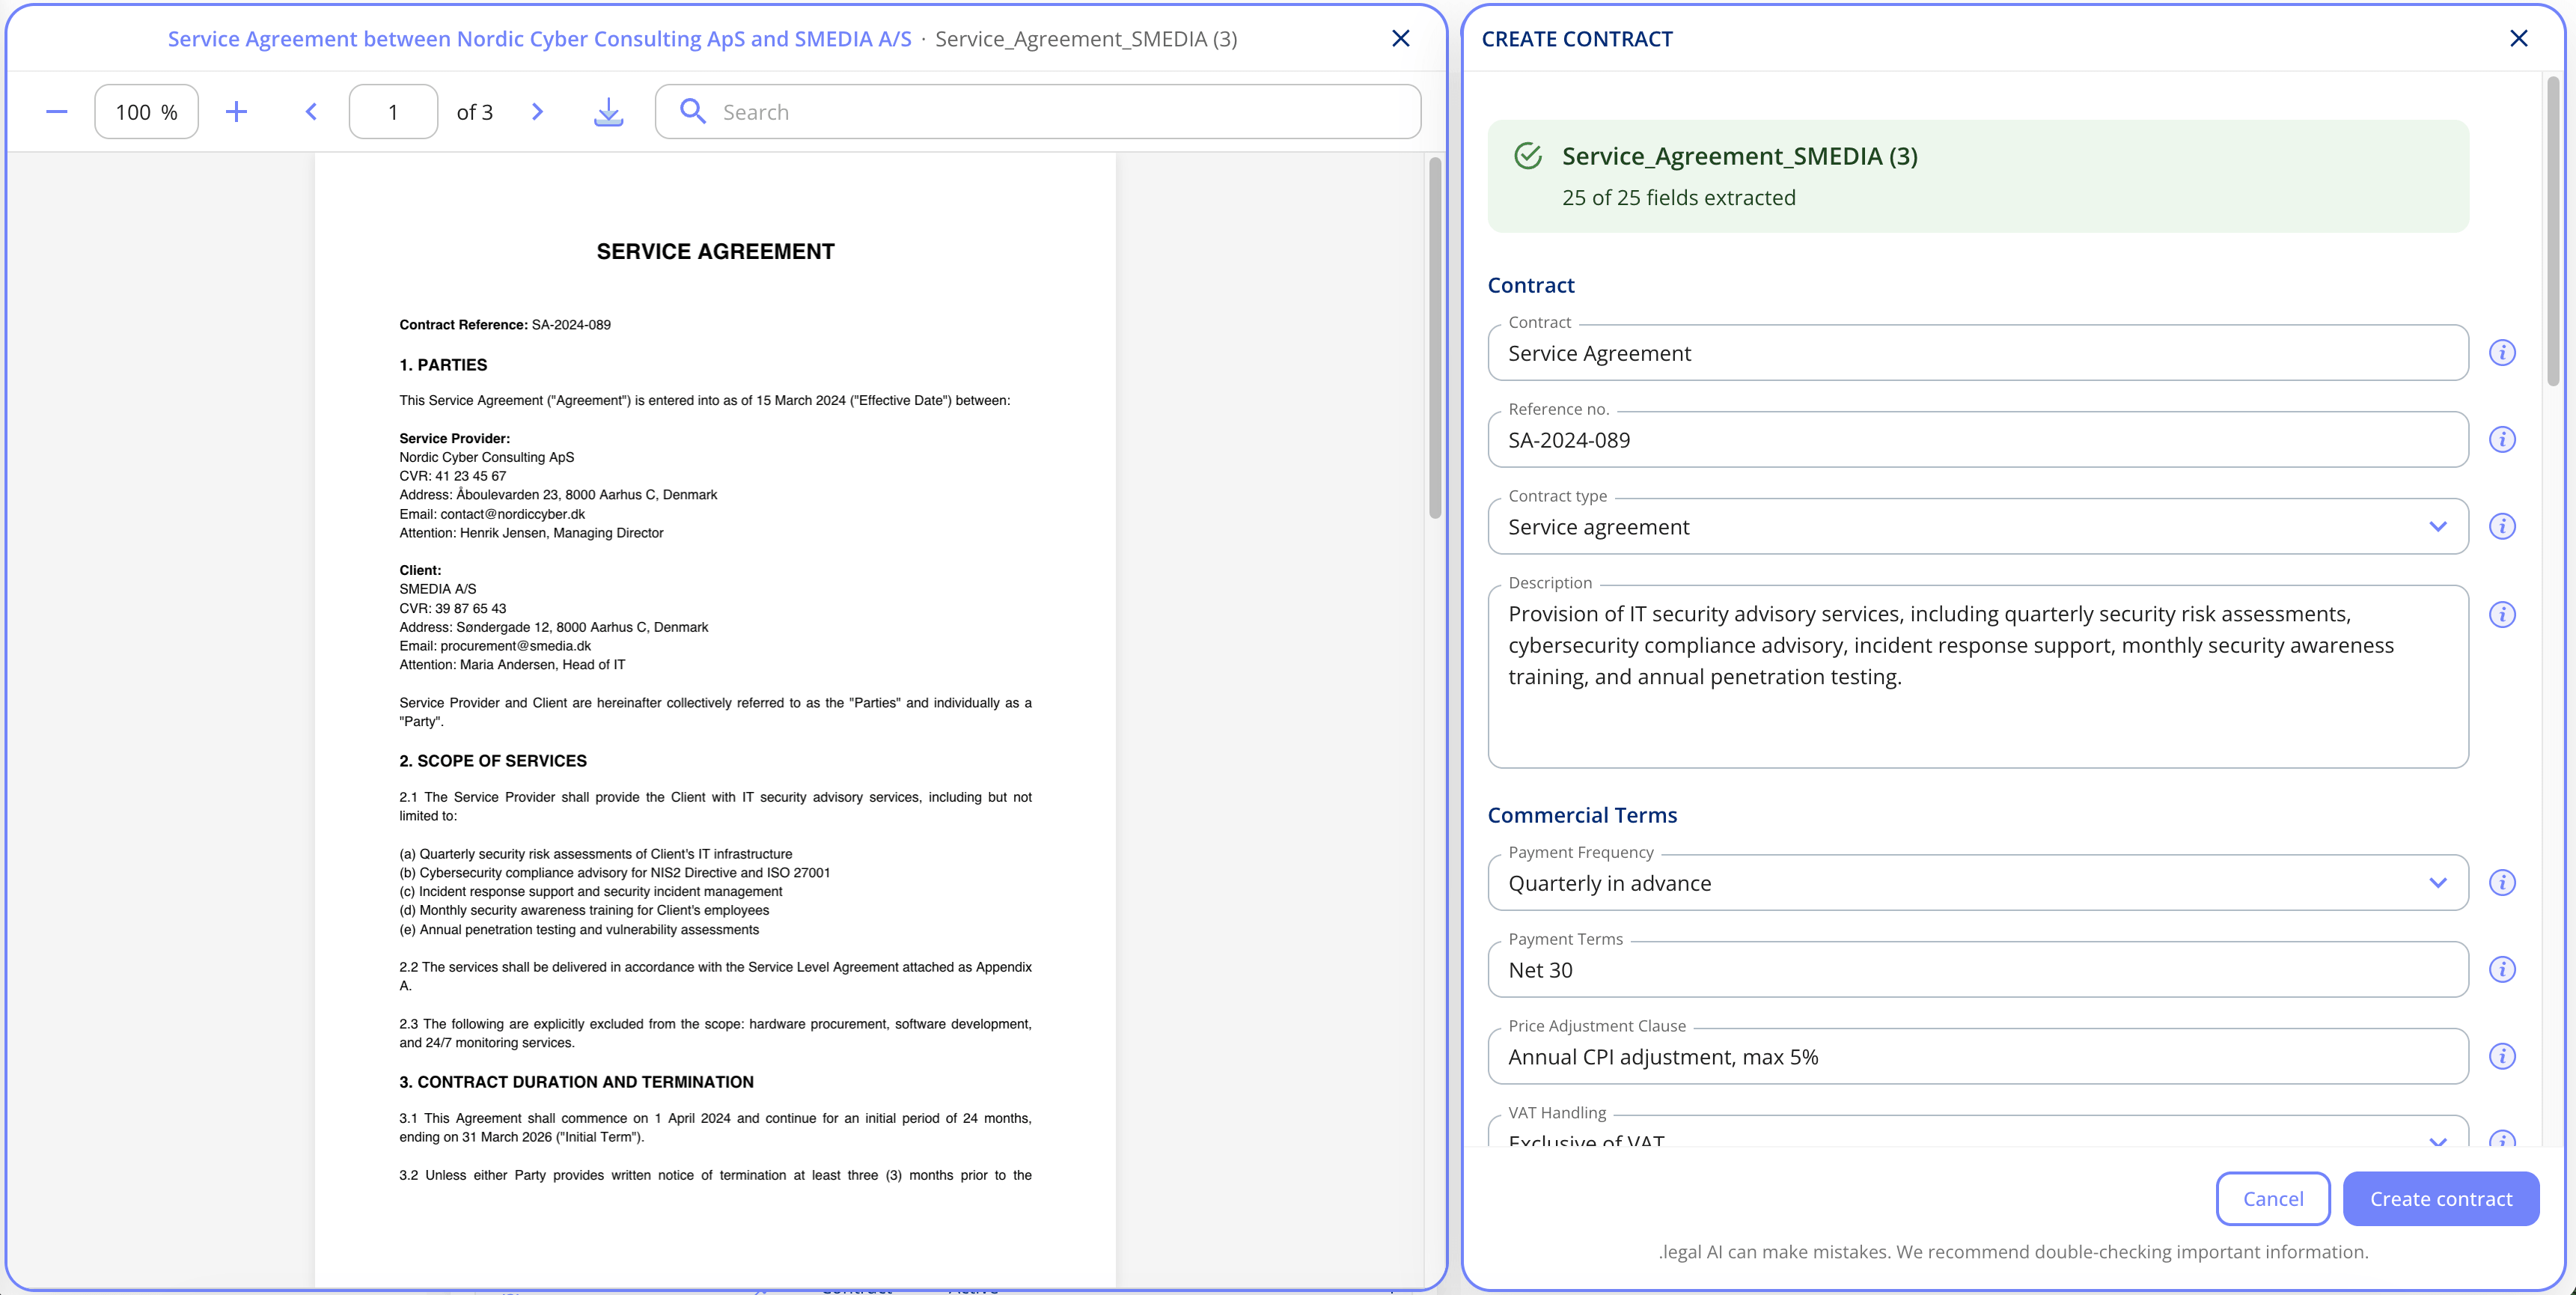Open info icon for Payment Frequency
The height and width of the screenshot is (1295, 2576).
(2502, 883)
